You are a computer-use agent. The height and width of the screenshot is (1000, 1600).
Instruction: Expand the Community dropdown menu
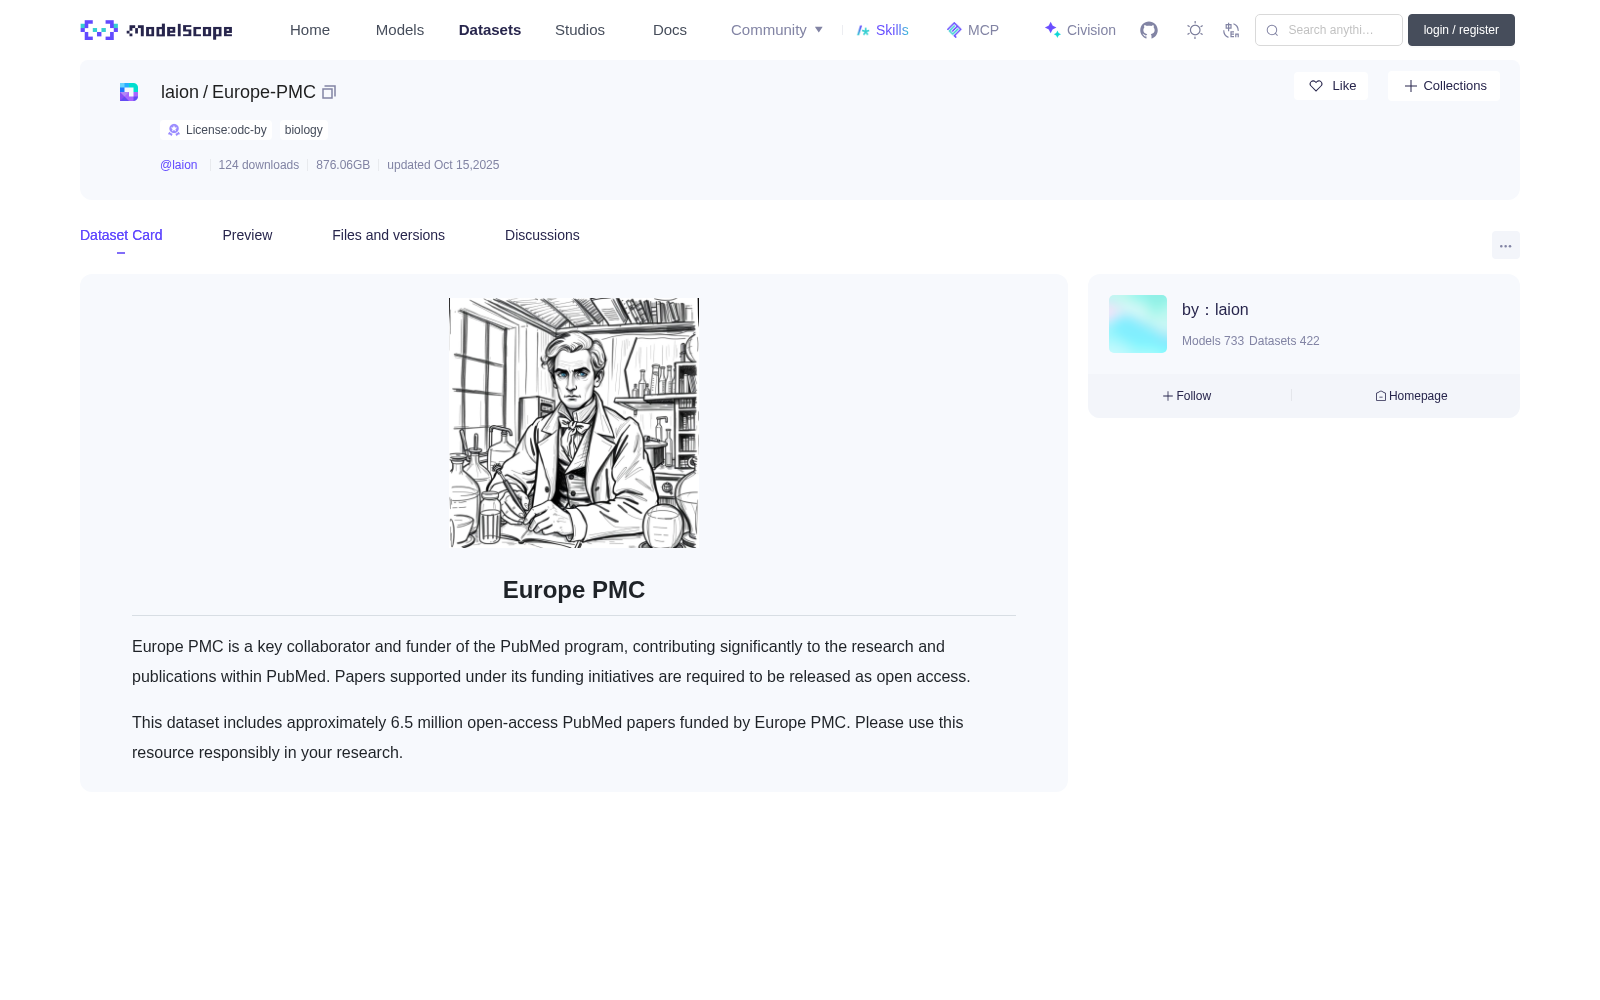pos(777,30)
